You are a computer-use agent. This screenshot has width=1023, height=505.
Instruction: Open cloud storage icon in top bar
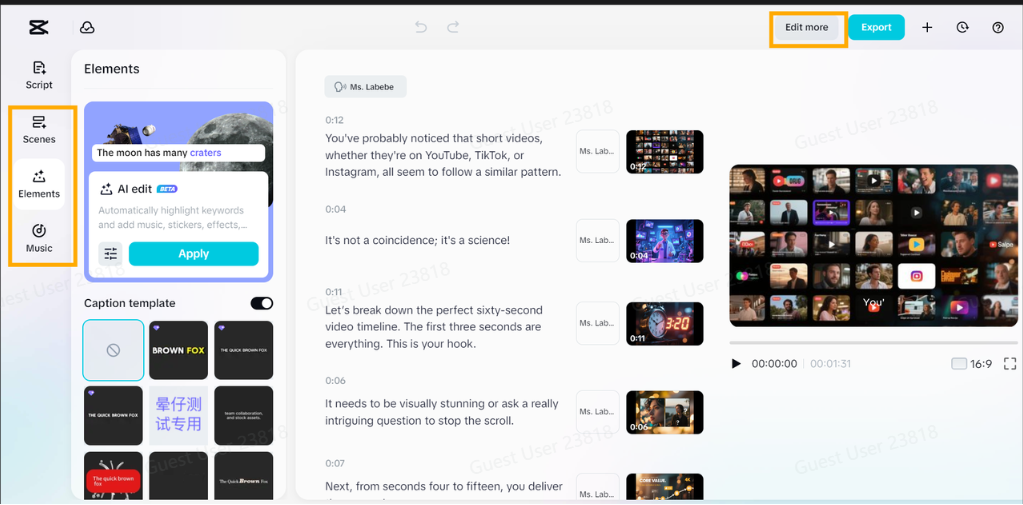pos(87,28)
